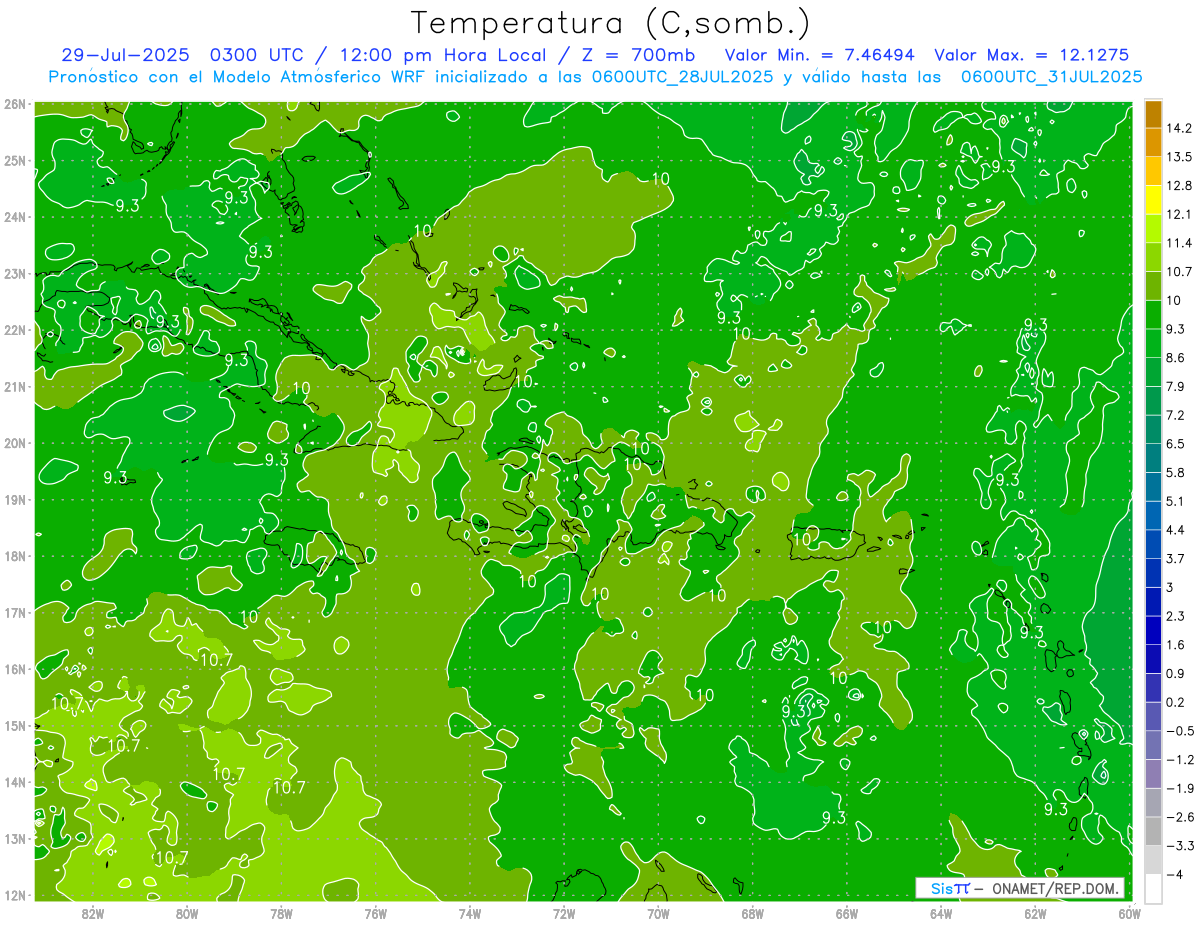The height and width of the screenshot is (927, 1200).
Task: Click the -0.5 value on the color scale
Action: click(1179, 731)
